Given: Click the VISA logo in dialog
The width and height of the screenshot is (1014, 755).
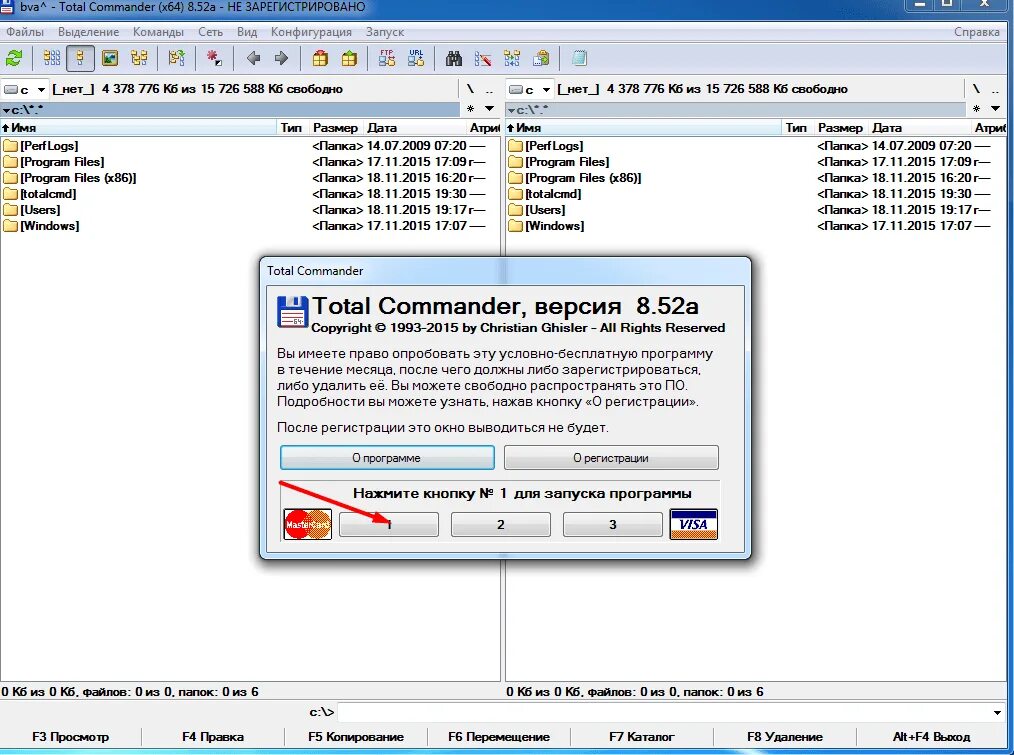Looking at the screenshot, I should coord(693,524).
